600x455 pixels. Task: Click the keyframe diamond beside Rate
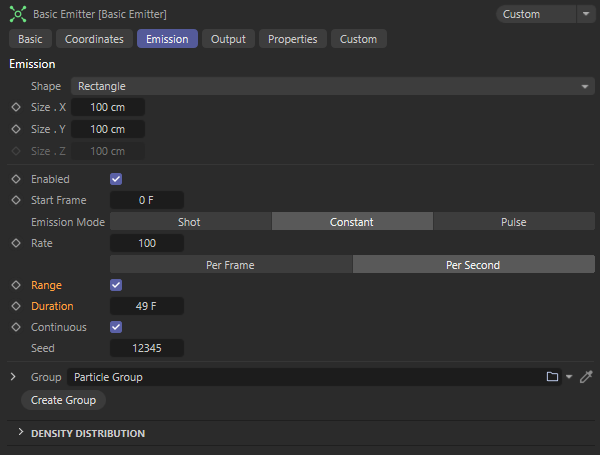pos(15,243)
